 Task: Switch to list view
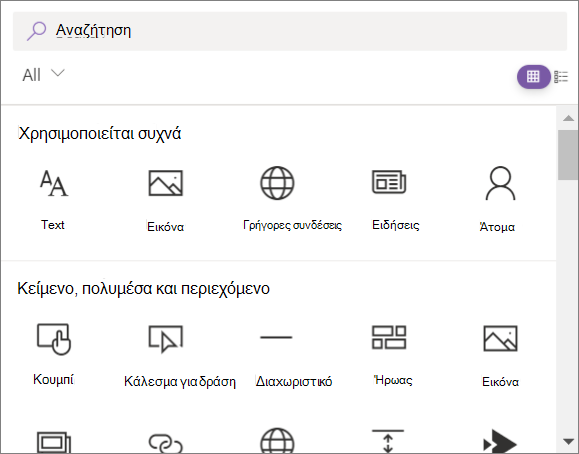(x=561, y=76)
